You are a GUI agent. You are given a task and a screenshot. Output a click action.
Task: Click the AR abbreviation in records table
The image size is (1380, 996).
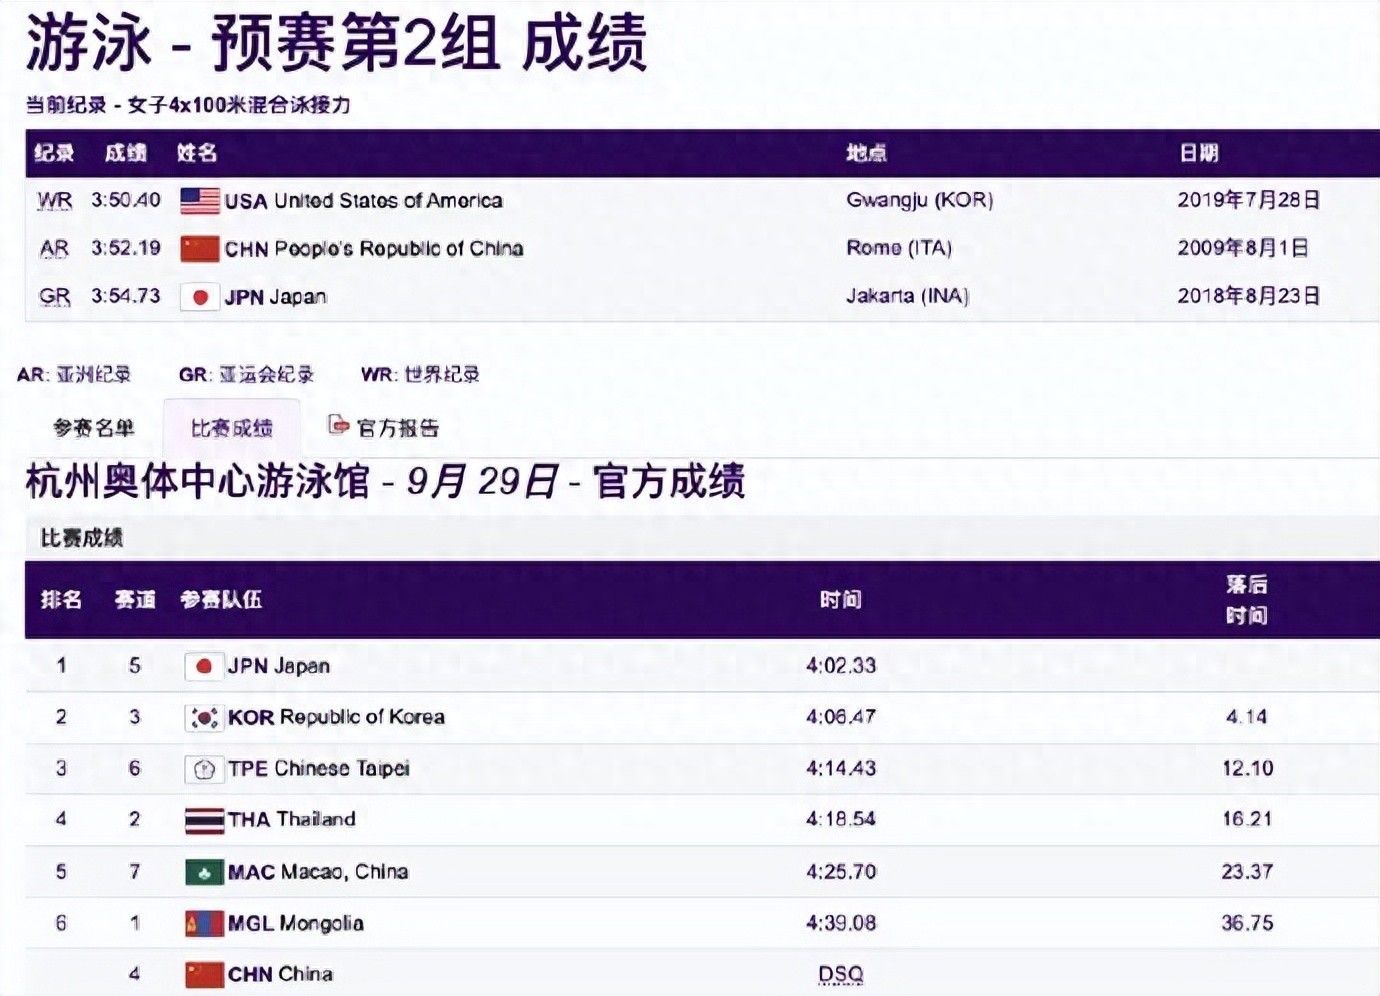click(55, 249)
